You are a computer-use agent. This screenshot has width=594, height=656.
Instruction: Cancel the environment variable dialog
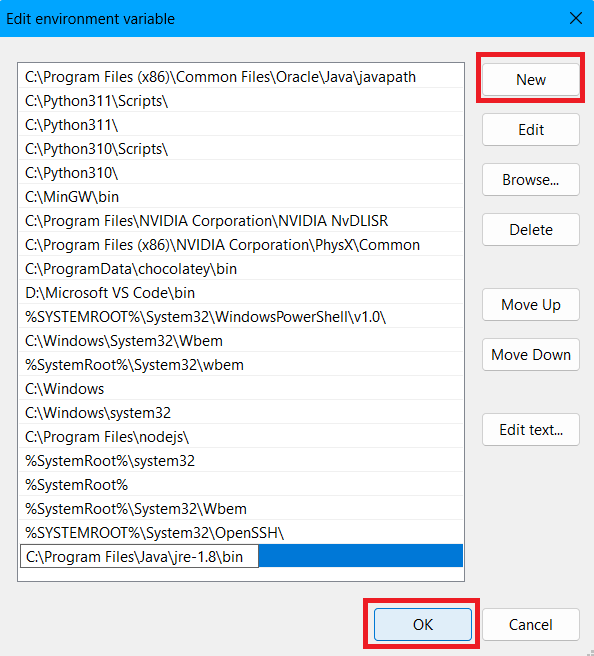[530, 625]
